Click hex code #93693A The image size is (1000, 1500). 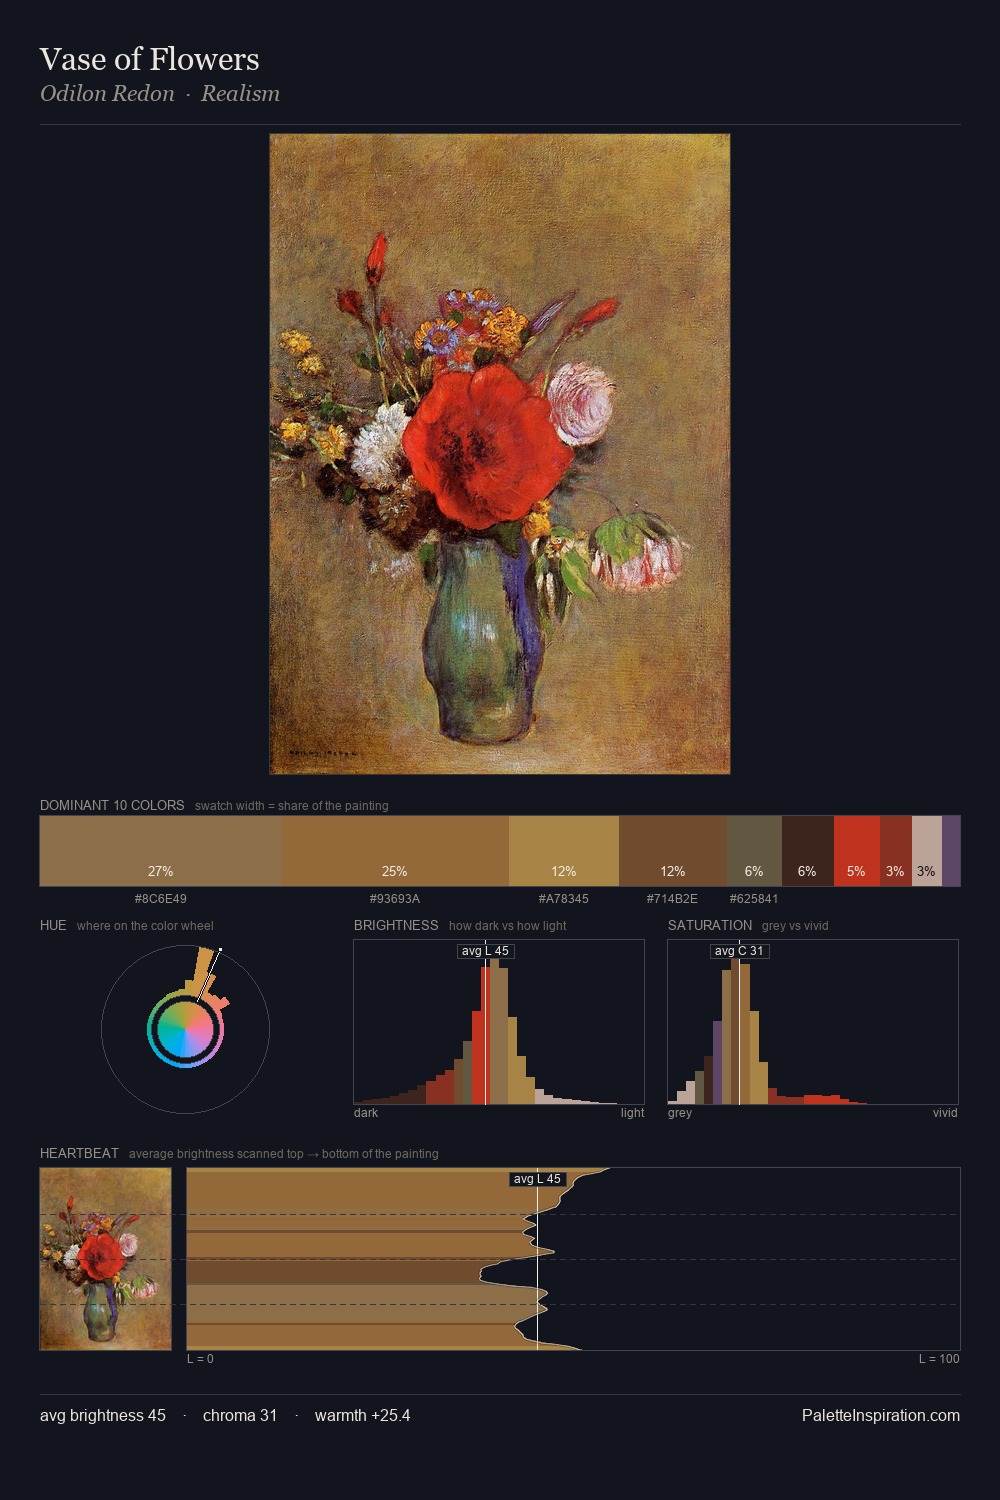coord(395,899)
